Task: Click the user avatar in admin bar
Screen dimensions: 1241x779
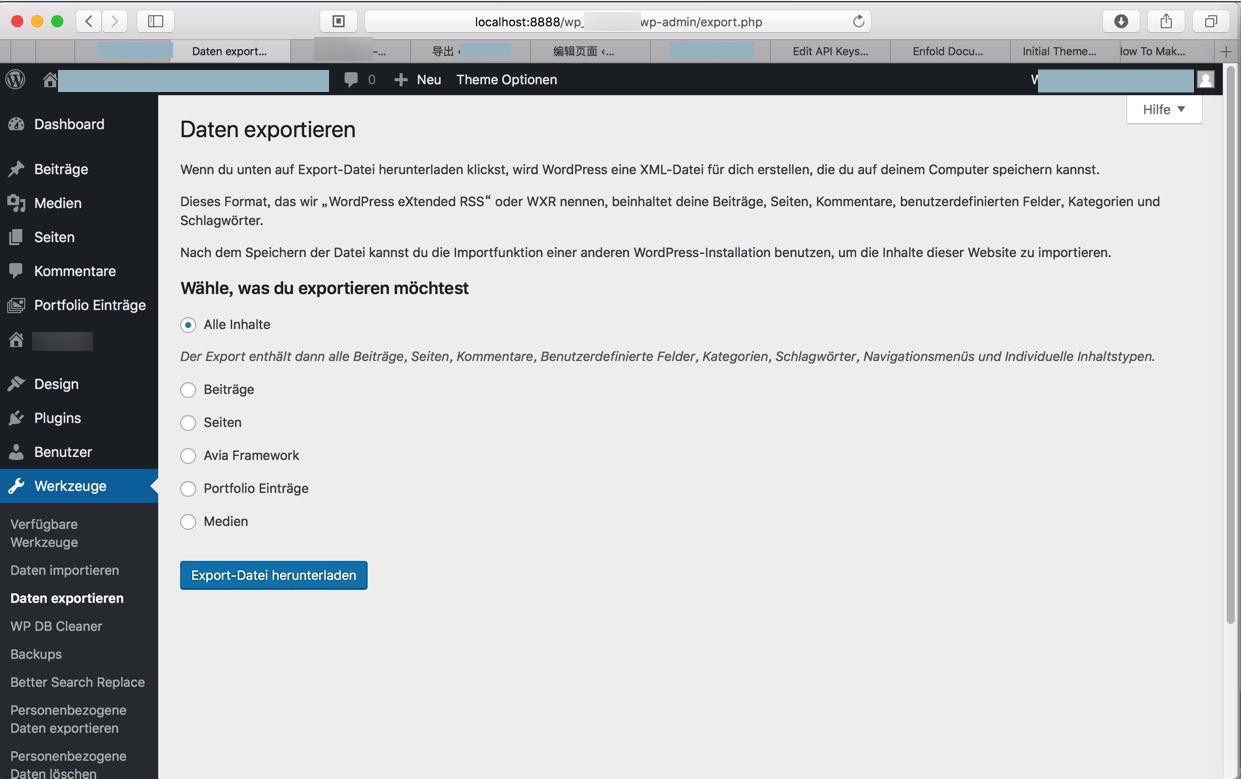Action: (x=1206, y=80)
